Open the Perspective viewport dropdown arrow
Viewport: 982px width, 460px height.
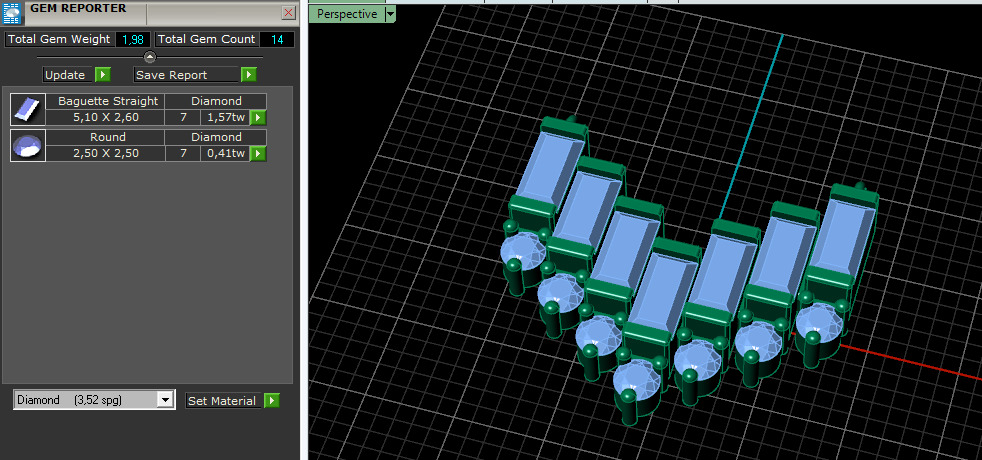pos(390,14)
